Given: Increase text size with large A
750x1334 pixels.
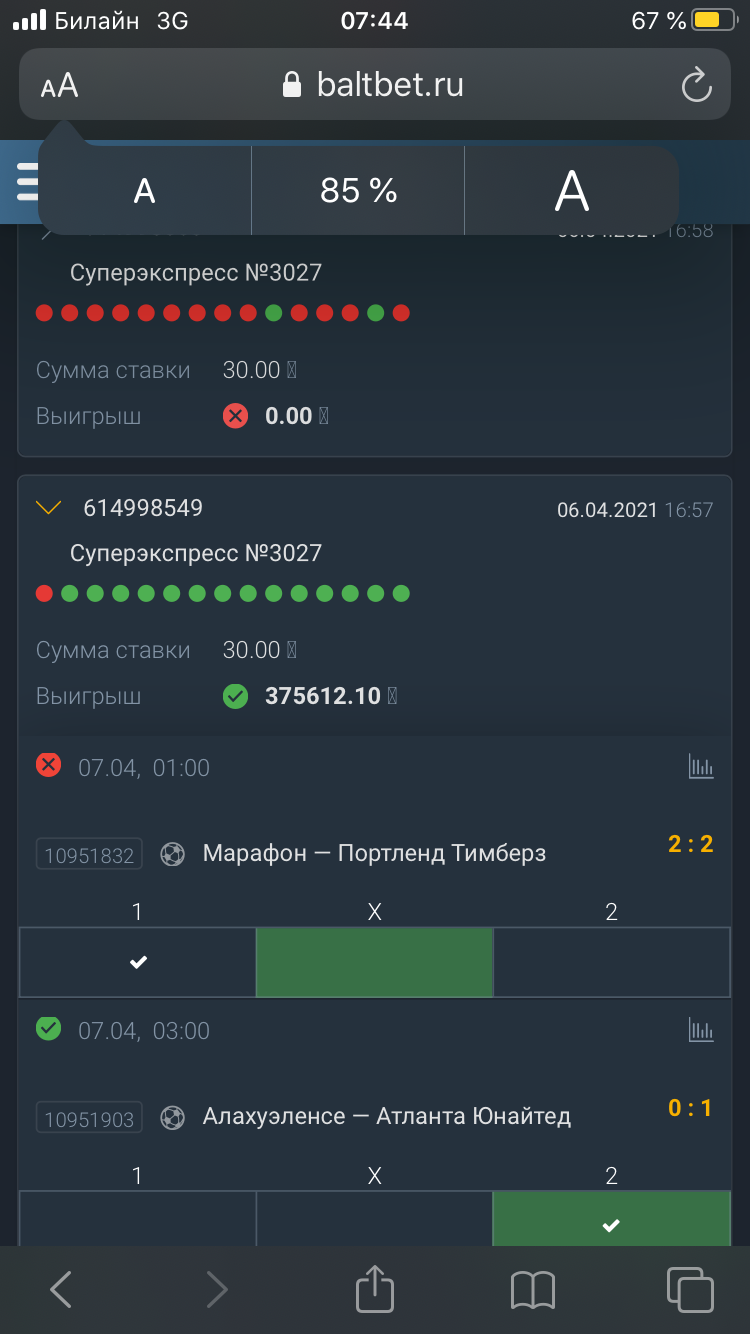Looking at the screenshot, I should 572,191.
